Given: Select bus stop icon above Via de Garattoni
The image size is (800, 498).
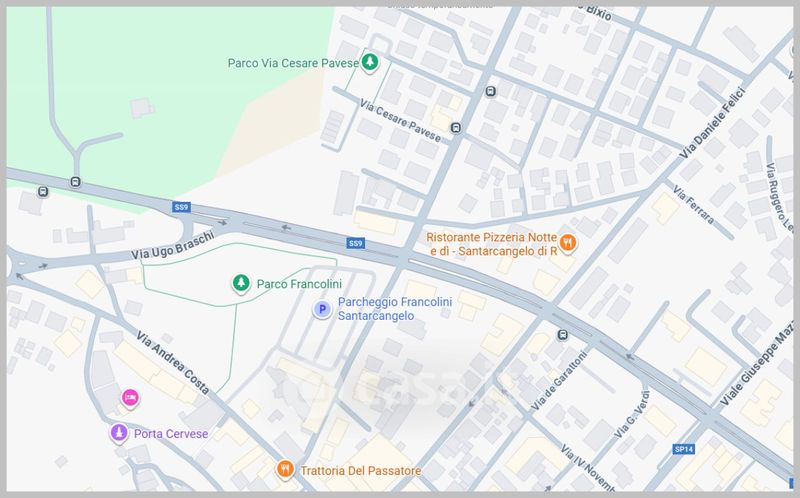Looking at the screenshot, I should tap(562, 335).
